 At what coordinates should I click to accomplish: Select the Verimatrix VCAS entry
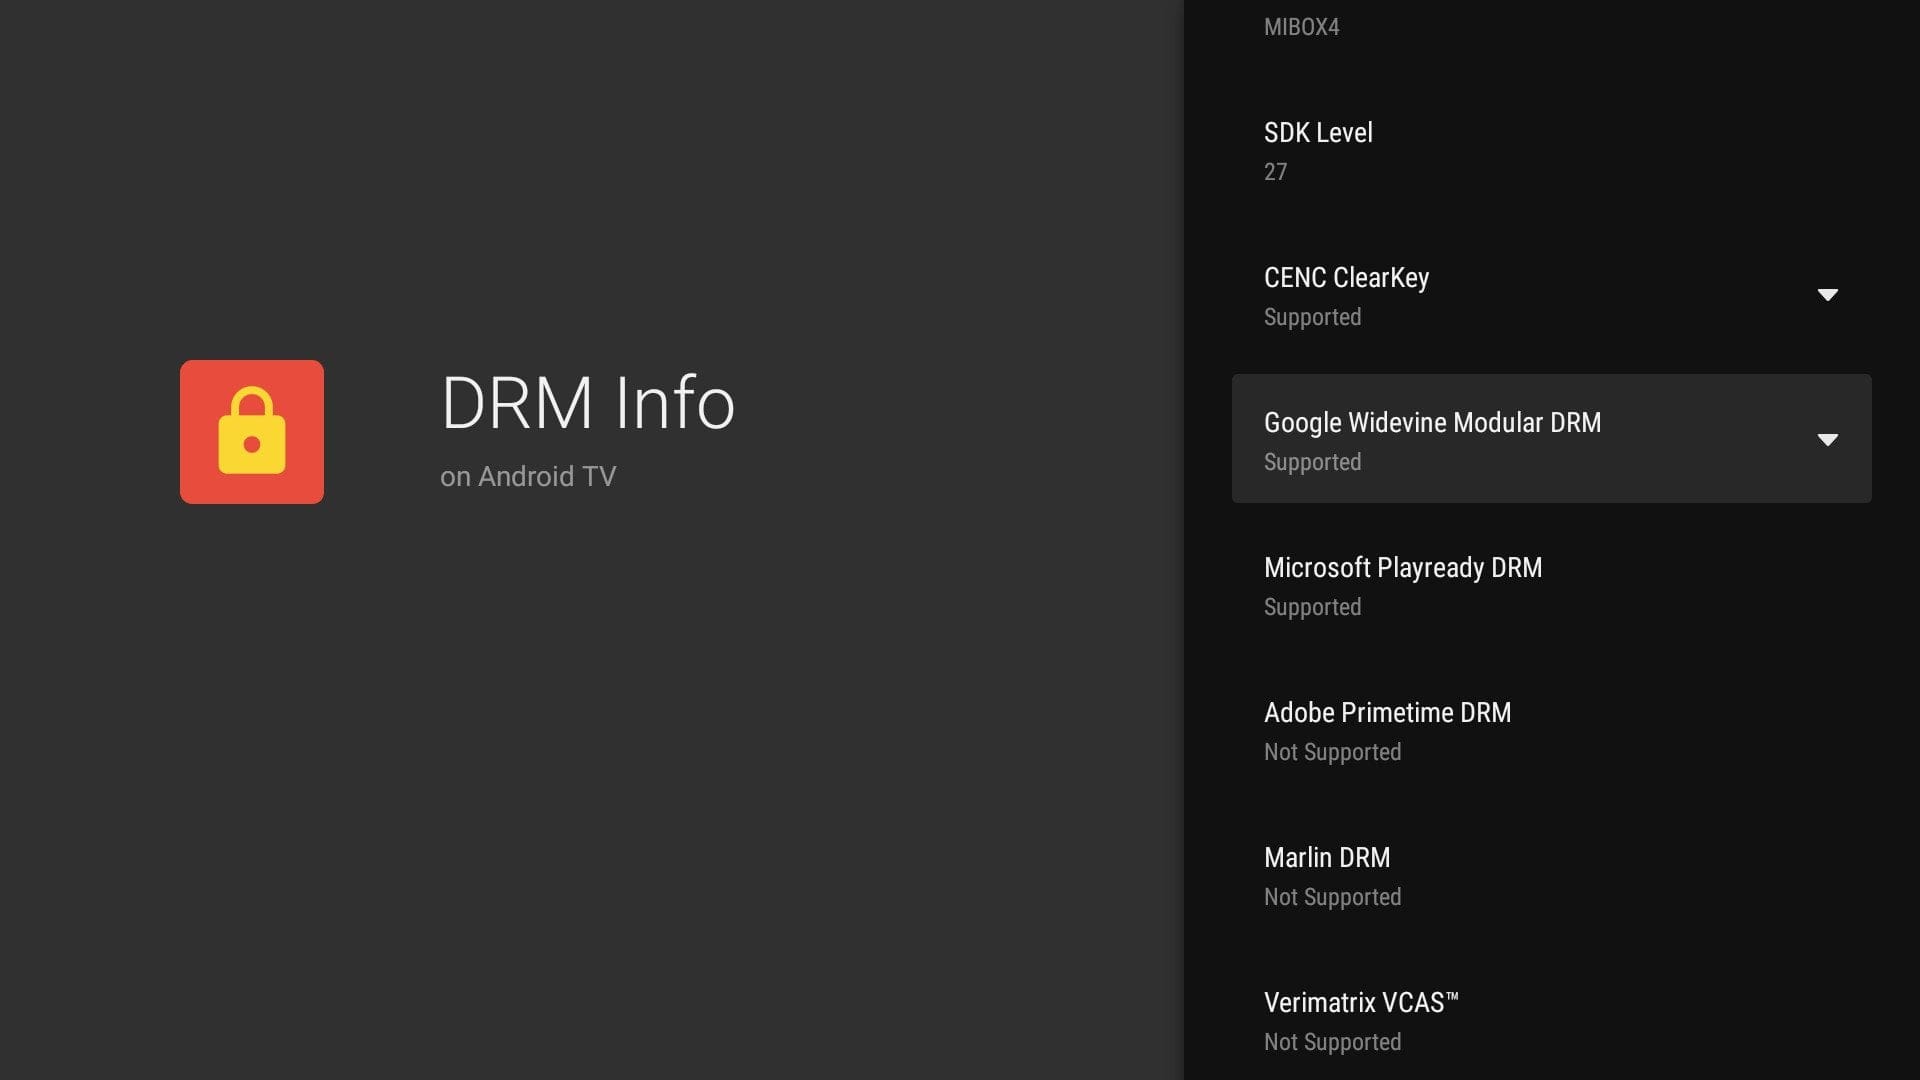(1360, 1003)
